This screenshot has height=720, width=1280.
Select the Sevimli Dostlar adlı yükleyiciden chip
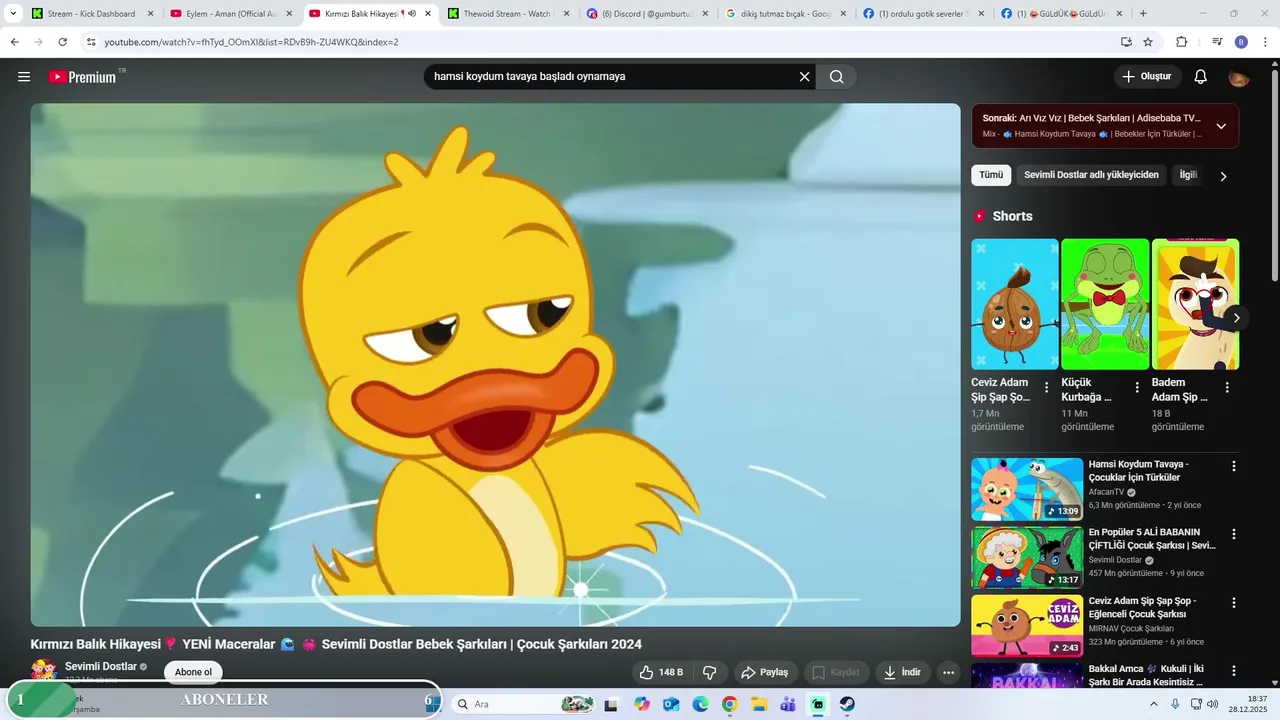pos(1091,175)
